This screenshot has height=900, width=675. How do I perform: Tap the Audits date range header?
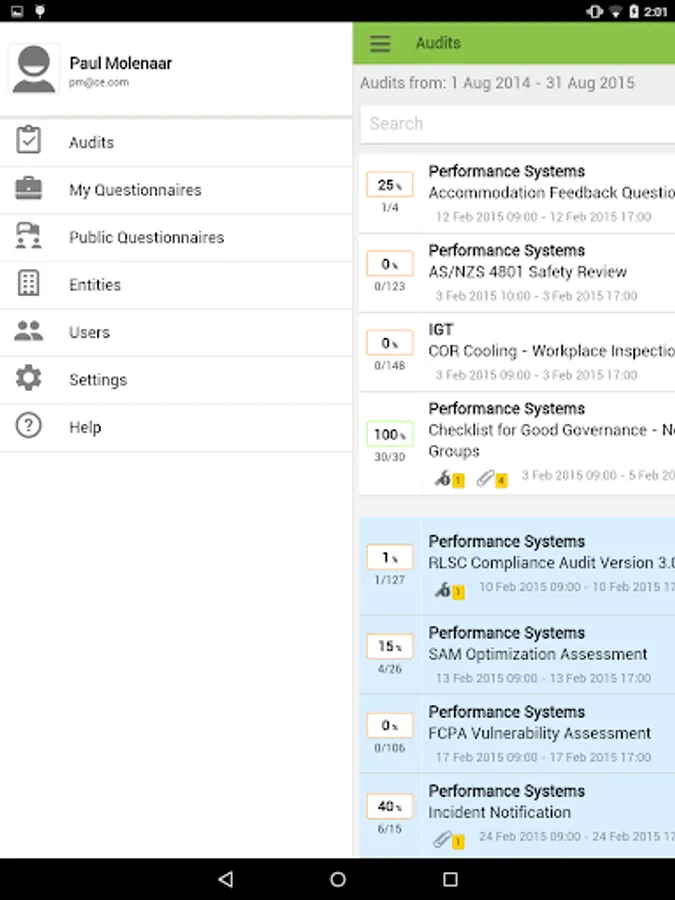coord(498,83)
